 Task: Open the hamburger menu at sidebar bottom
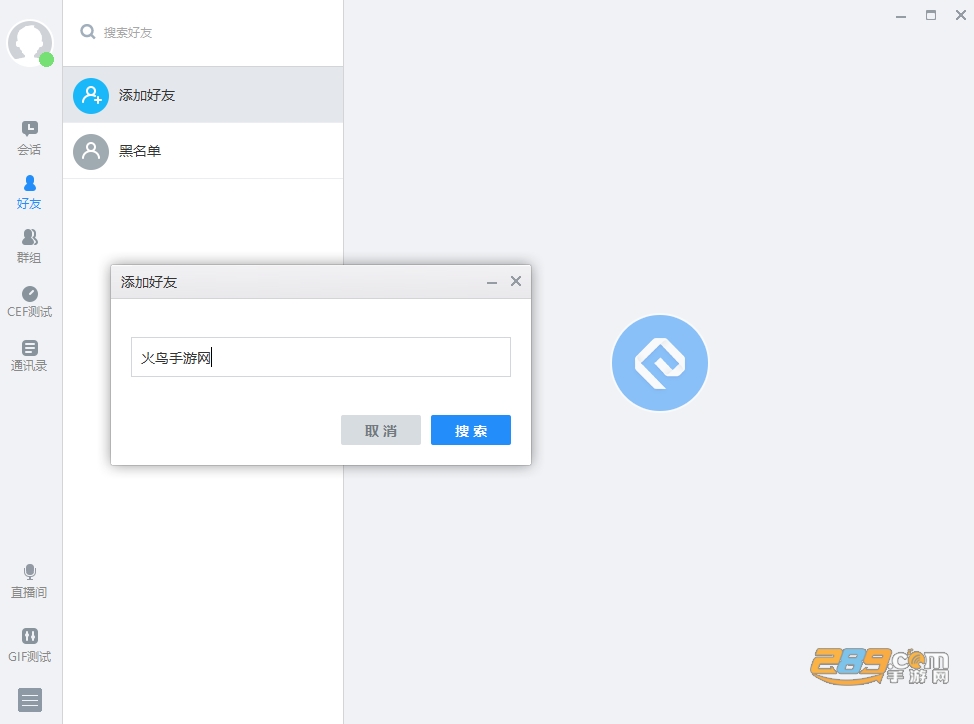30,700
